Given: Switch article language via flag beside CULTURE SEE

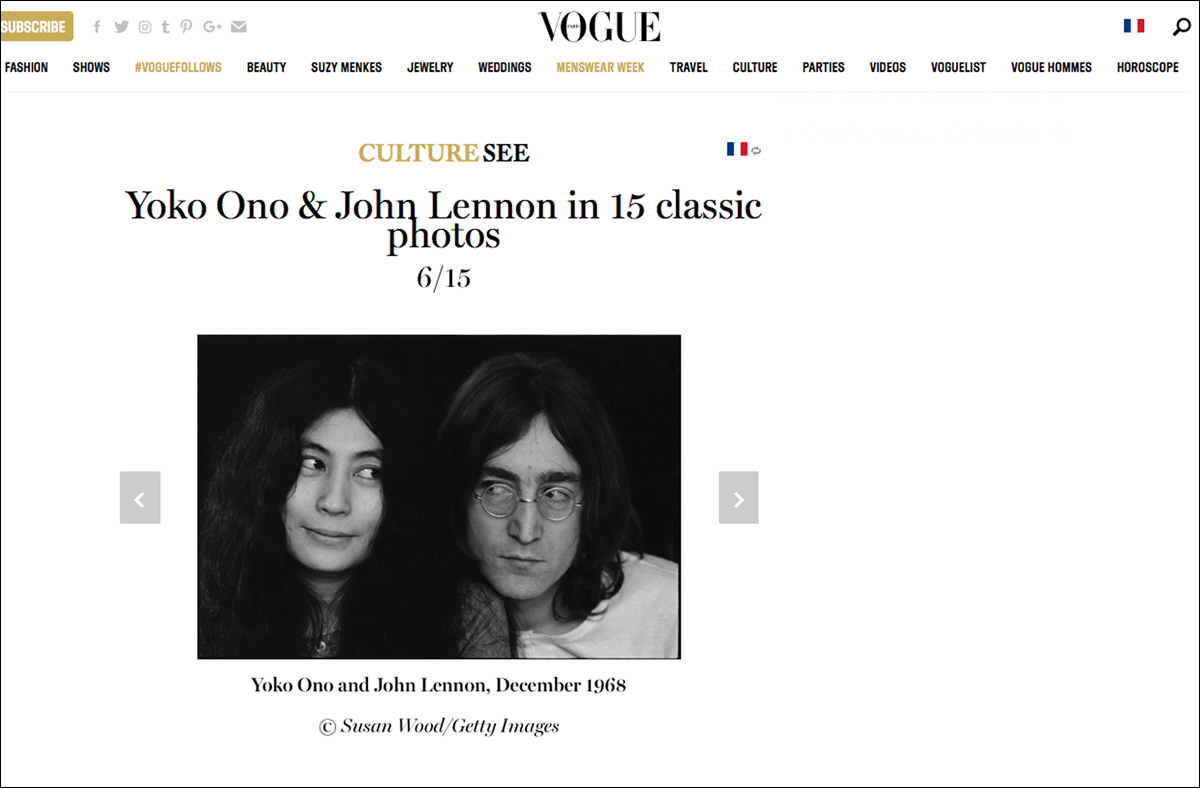Looking at the screenshot, I should tap(744, 149).
